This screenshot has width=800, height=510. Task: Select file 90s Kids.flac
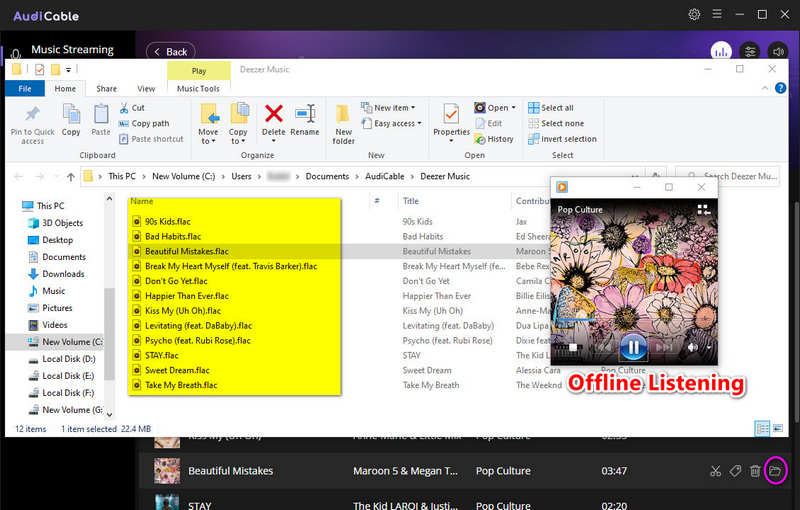(x=167, y=221)
